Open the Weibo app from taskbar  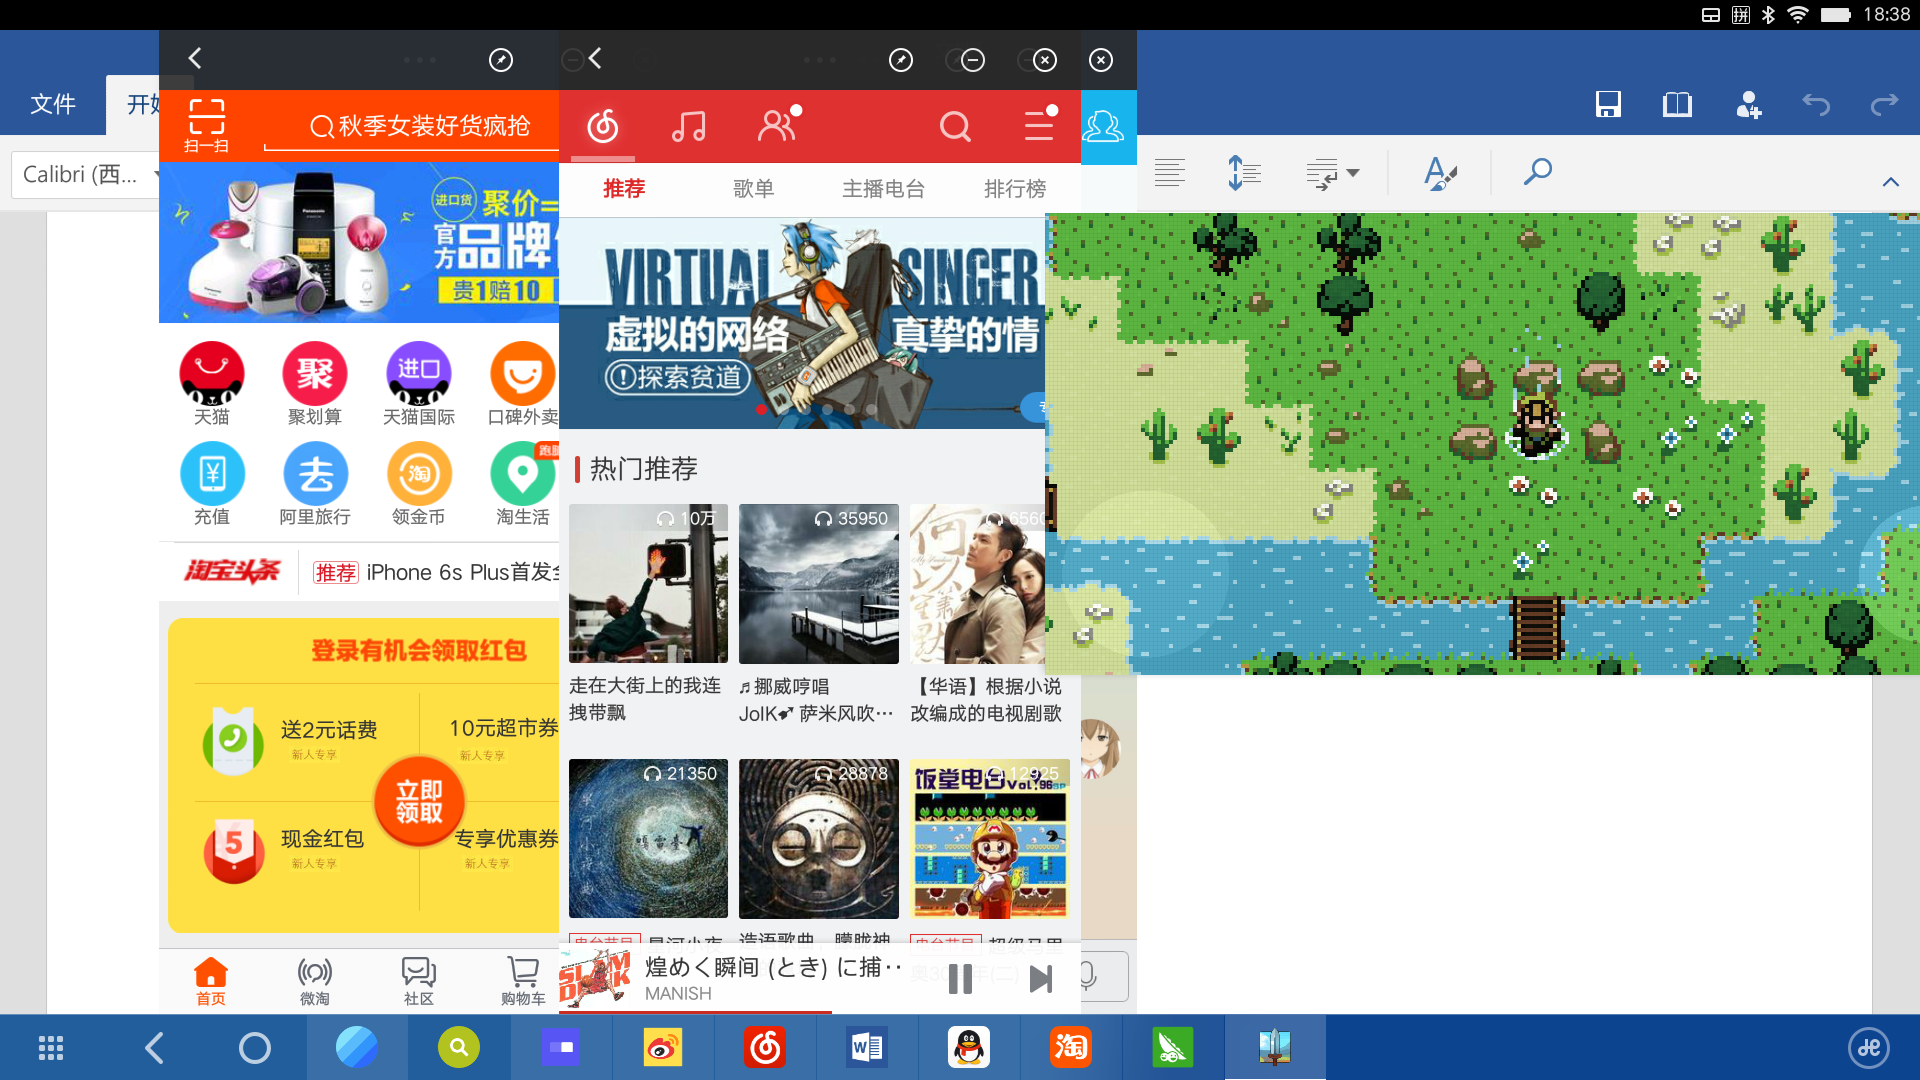point(663,1048)
